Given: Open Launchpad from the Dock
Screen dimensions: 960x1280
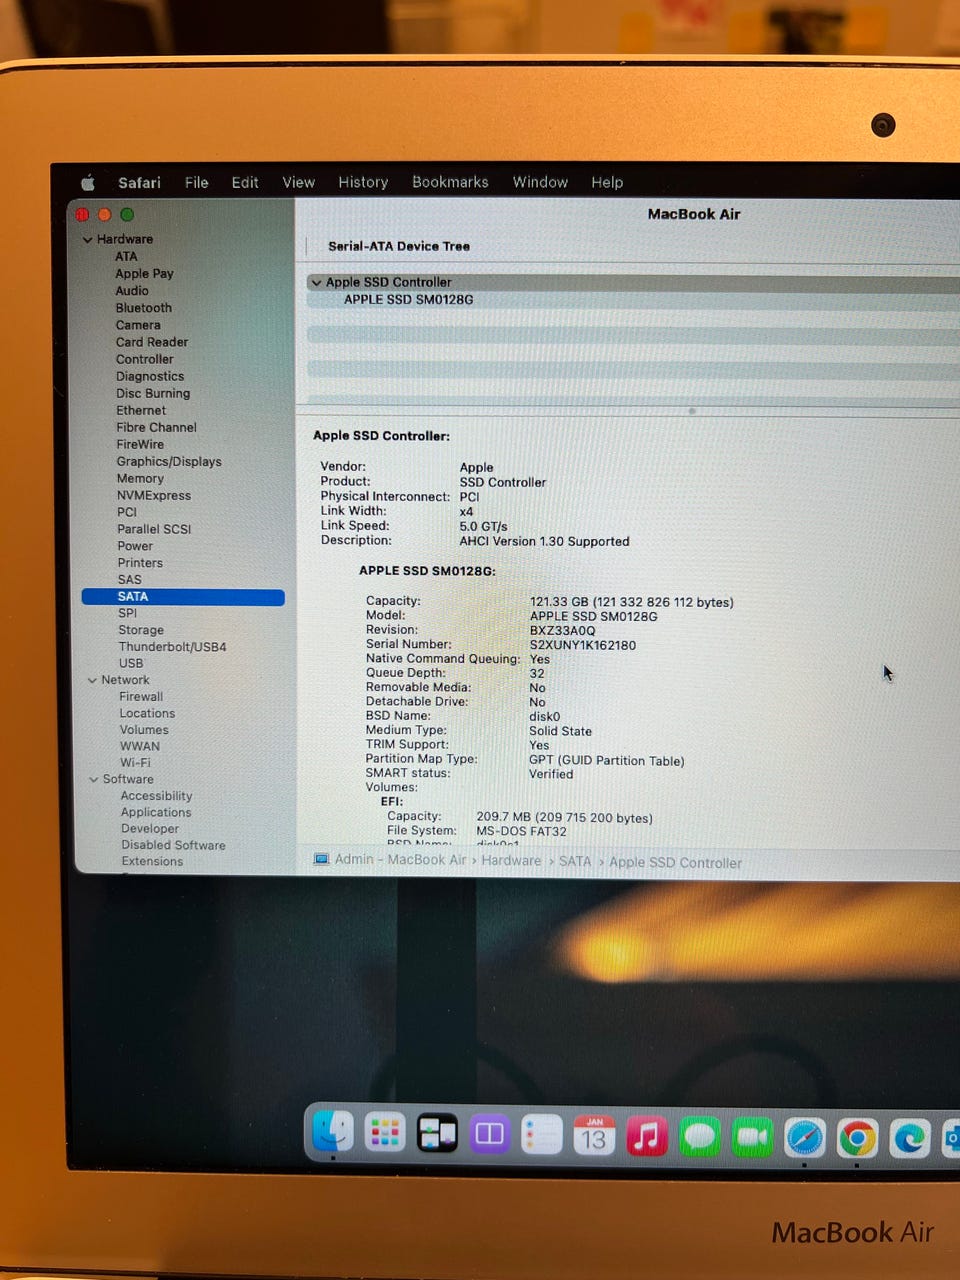Looking at the screenshot, I should (385, 1133).
